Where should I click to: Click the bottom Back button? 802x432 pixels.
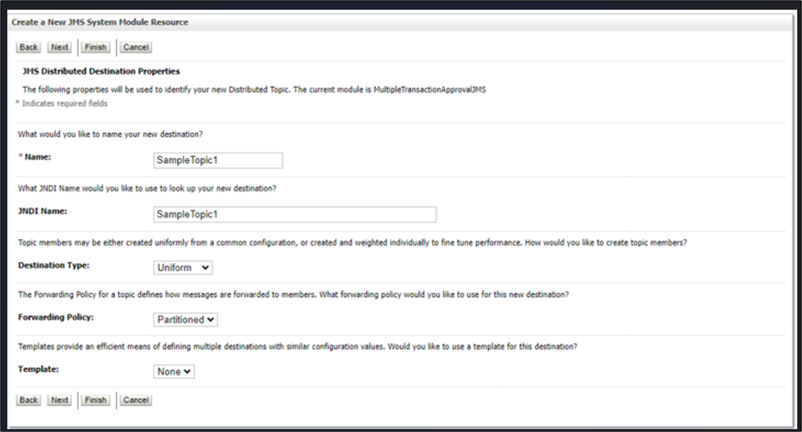pyautogui.click(x=29, y=400)
